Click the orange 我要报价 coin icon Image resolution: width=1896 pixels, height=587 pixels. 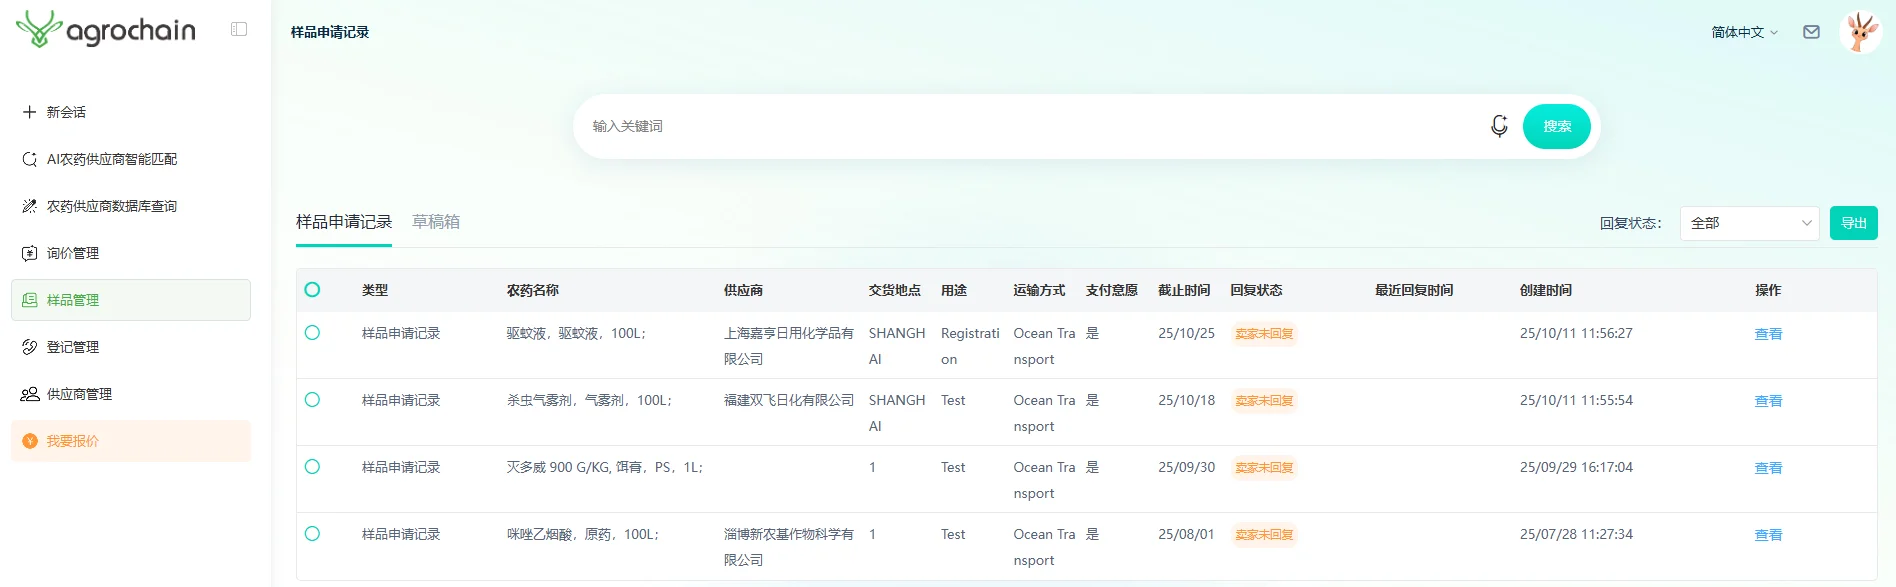[x=29, y=441]
